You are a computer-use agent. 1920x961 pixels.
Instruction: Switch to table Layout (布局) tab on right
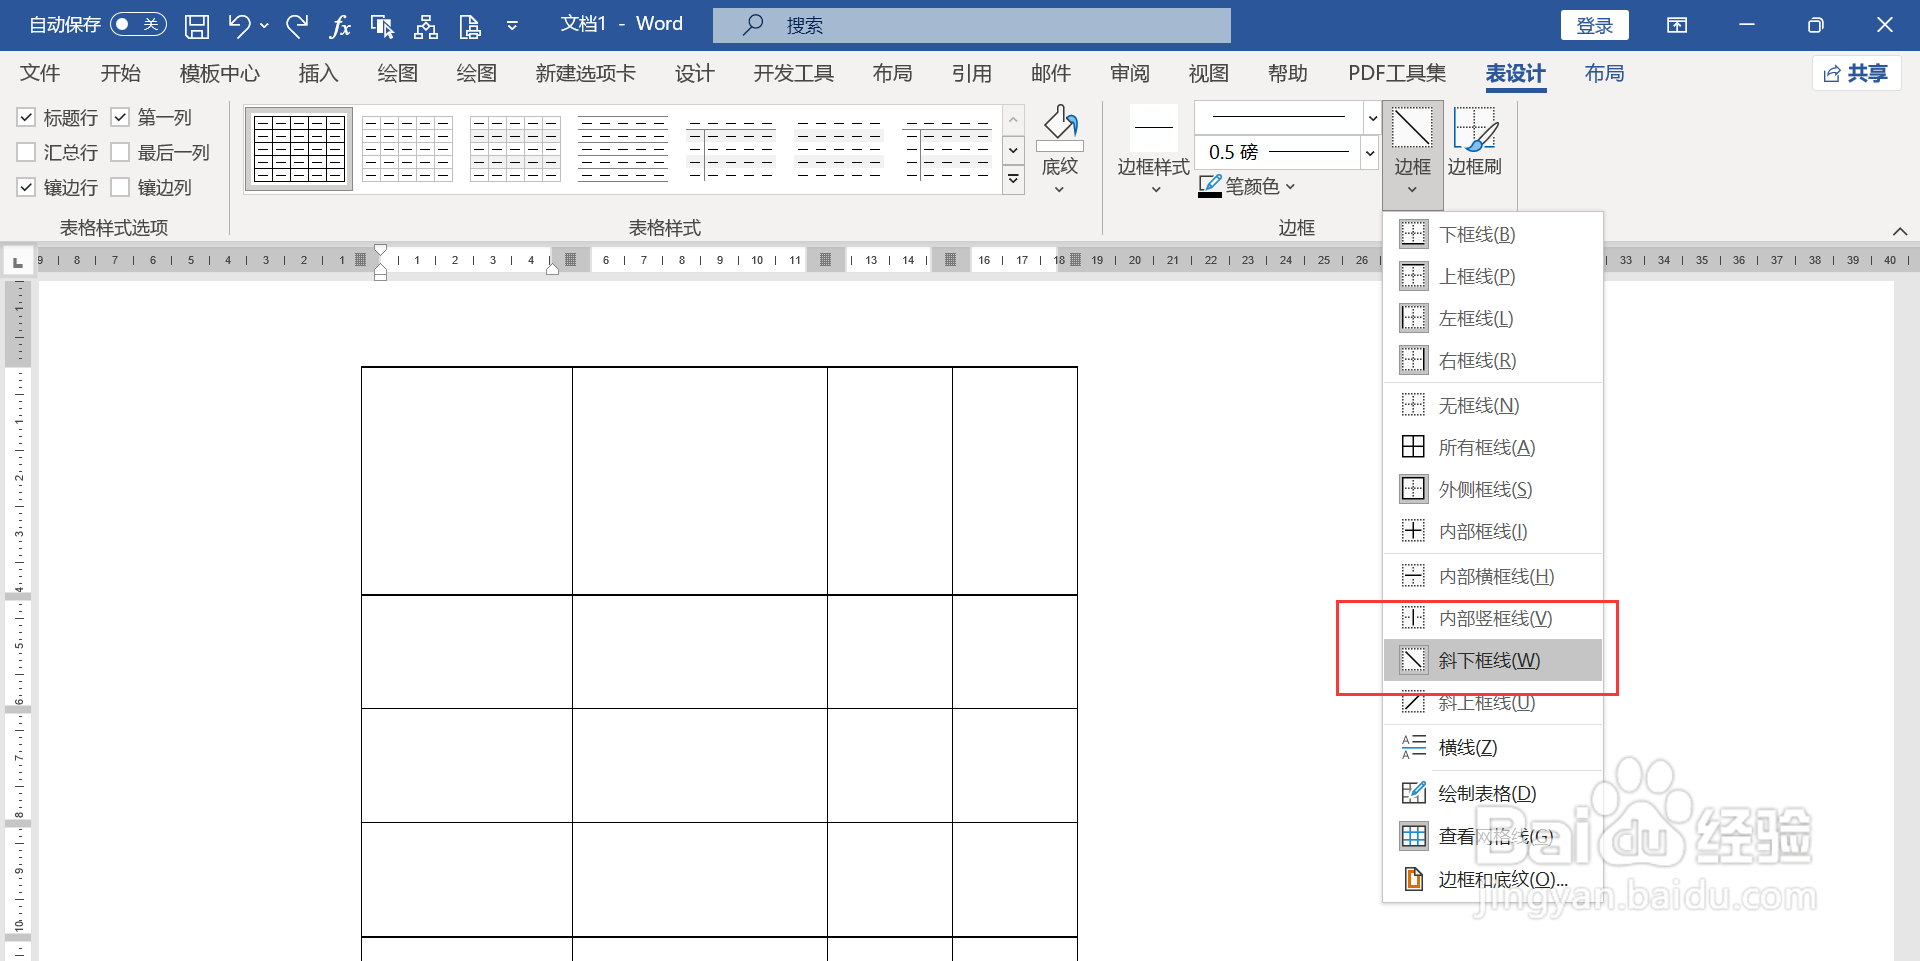pyautogui.click(x=1604, y=73)
